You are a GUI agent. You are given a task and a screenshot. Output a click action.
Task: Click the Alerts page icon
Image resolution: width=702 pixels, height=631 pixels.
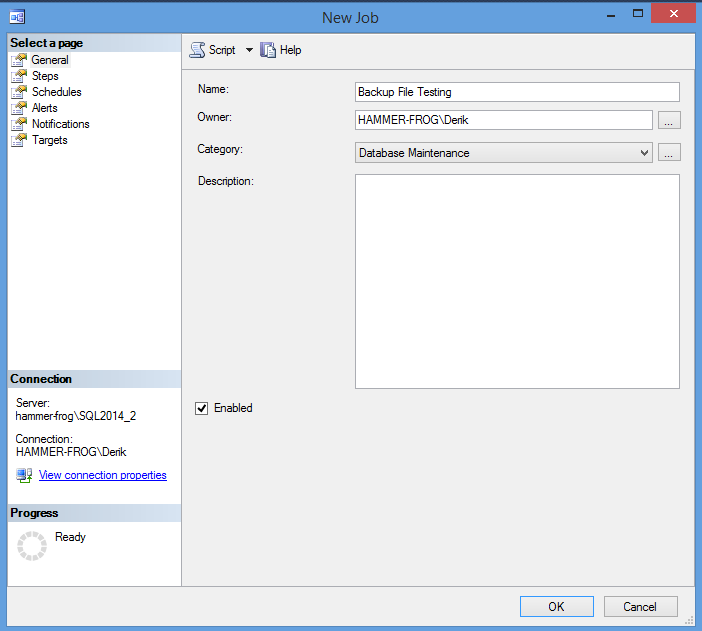pyautogui.click(x=18, y=108)
